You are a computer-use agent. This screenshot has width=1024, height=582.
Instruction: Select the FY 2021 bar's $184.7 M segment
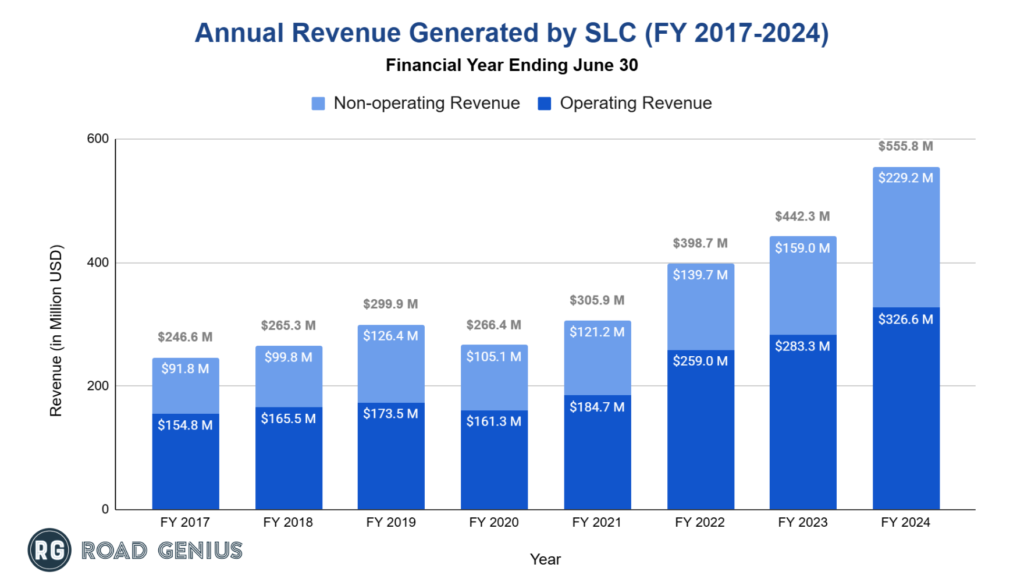point(597,452)
